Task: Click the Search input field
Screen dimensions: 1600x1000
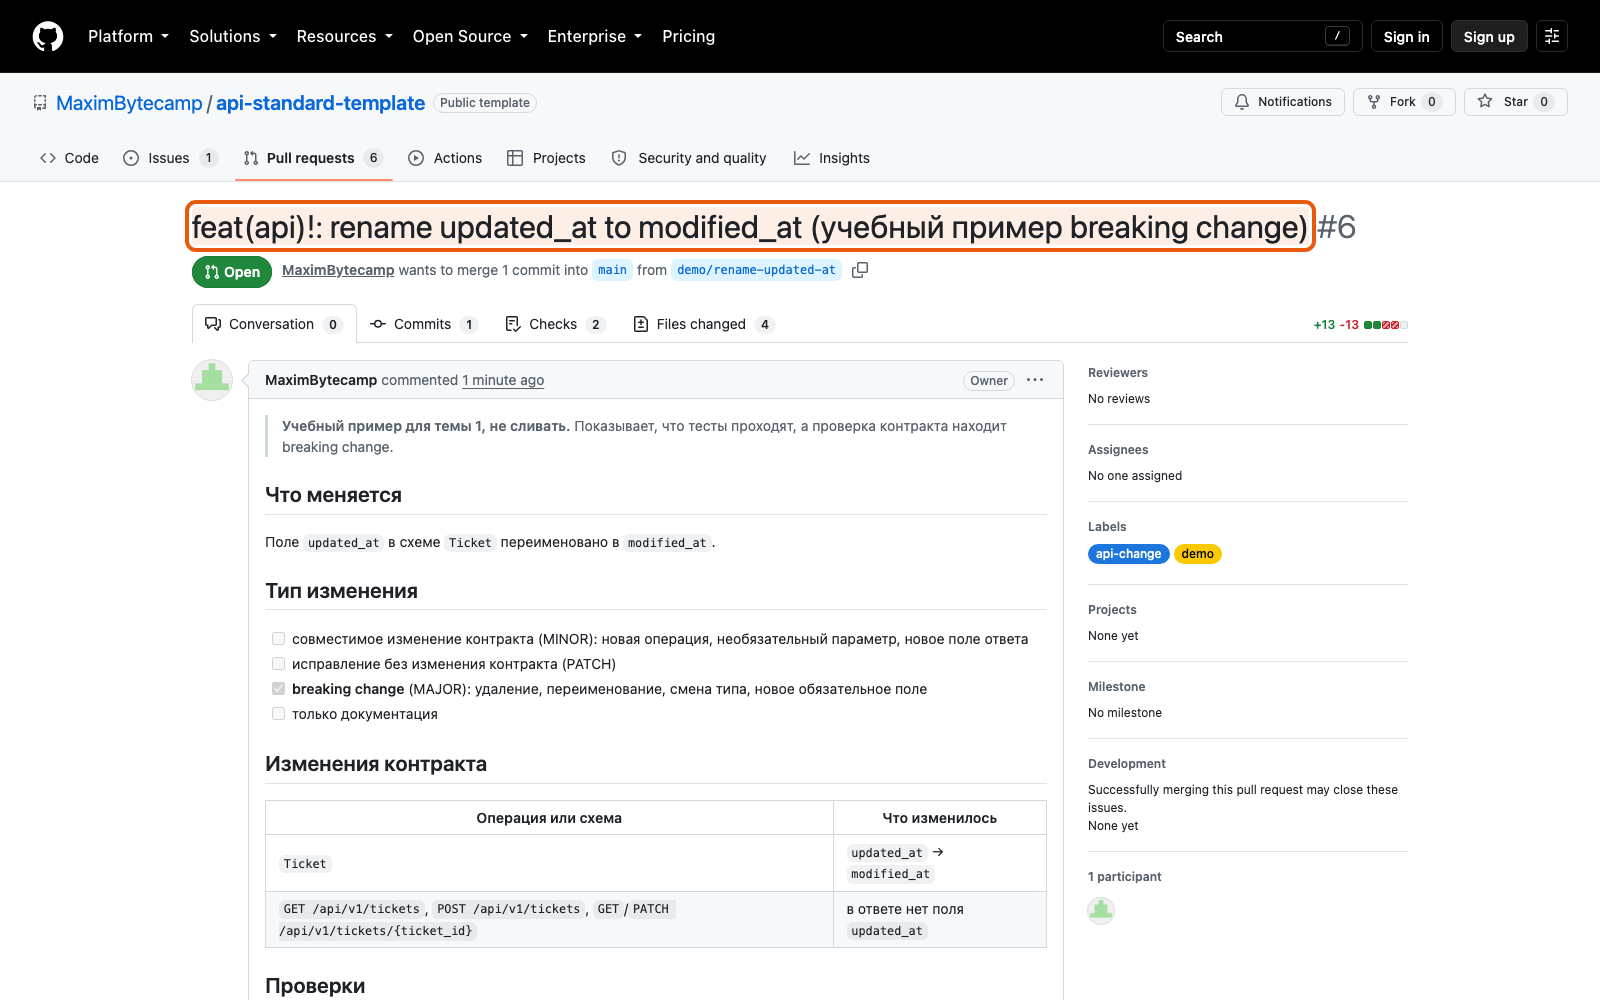Action: click(1262, 36)
